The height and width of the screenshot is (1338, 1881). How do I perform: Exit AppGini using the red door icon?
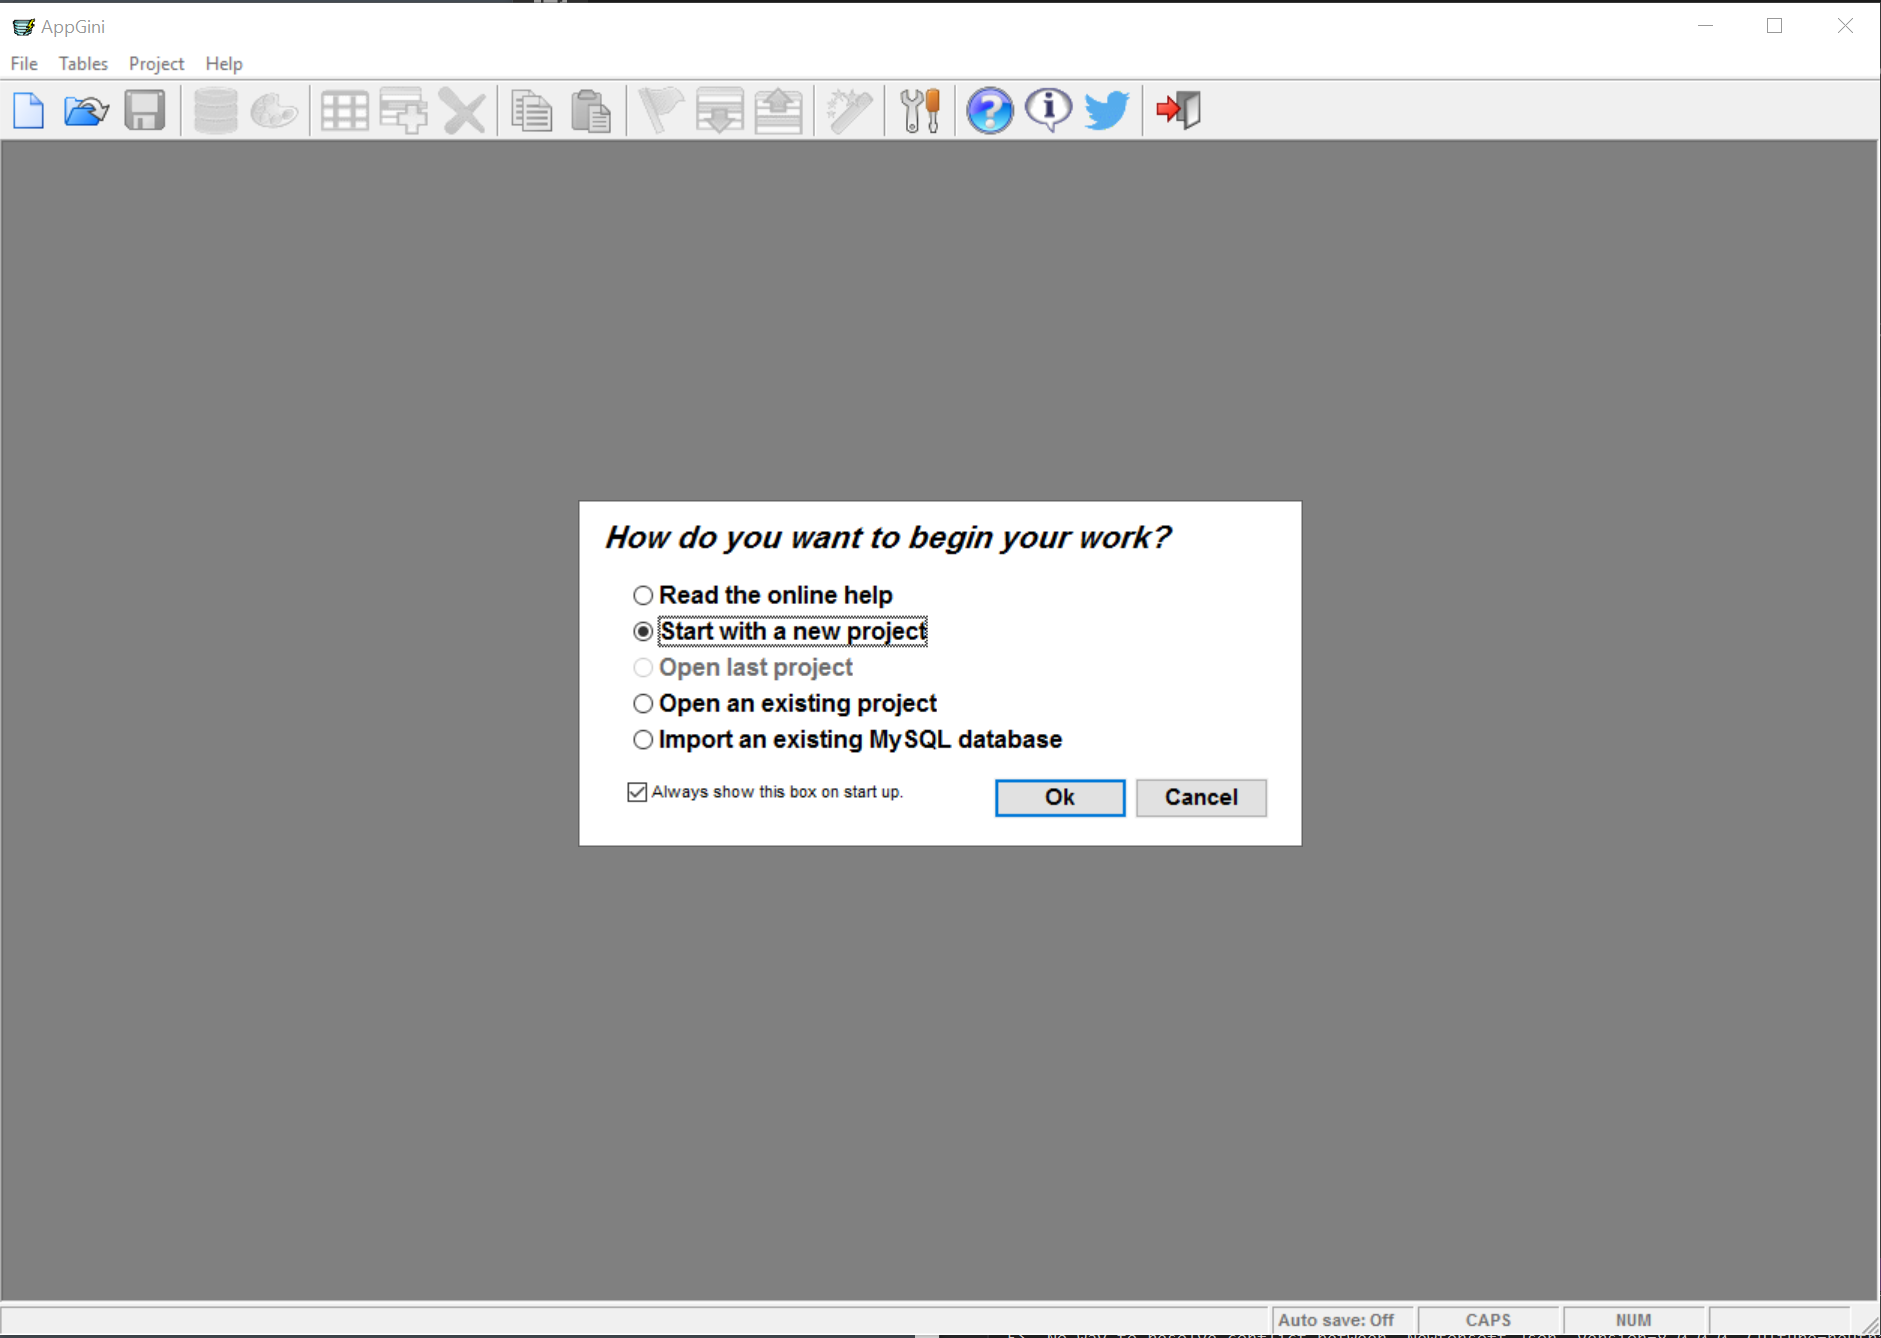point(1177,110)
